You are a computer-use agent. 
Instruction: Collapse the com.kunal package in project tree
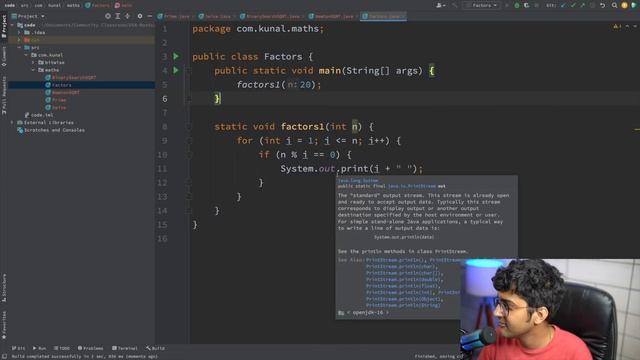tap(27, 55)
